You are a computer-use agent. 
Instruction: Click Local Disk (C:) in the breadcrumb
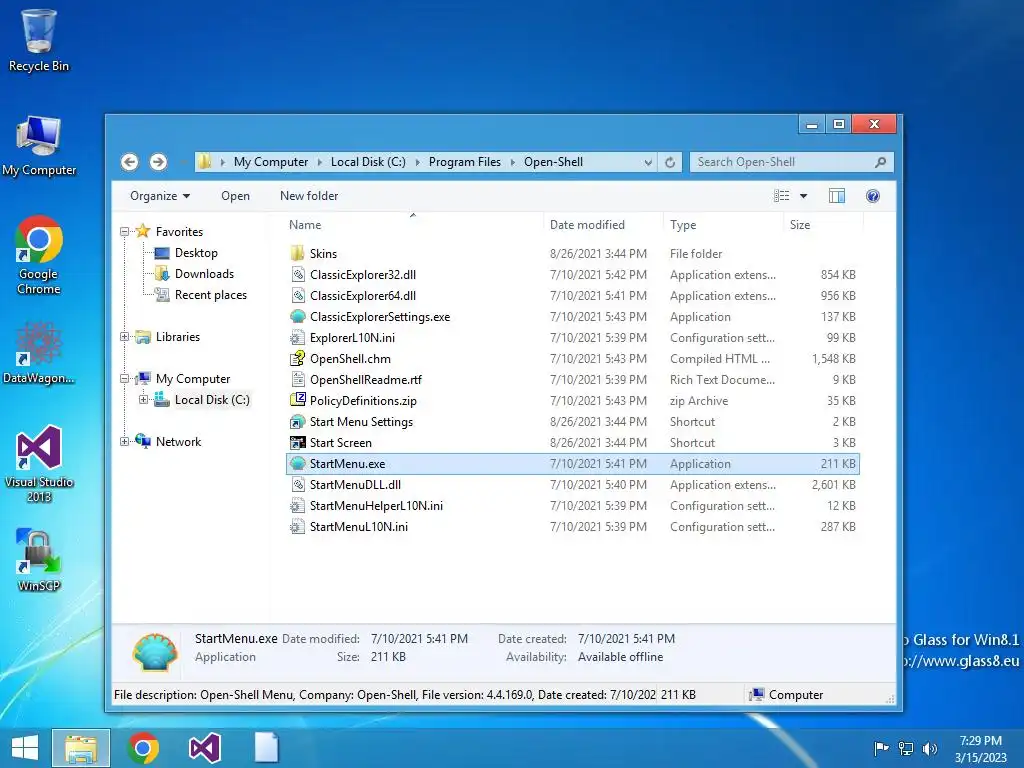click(368, 162)
